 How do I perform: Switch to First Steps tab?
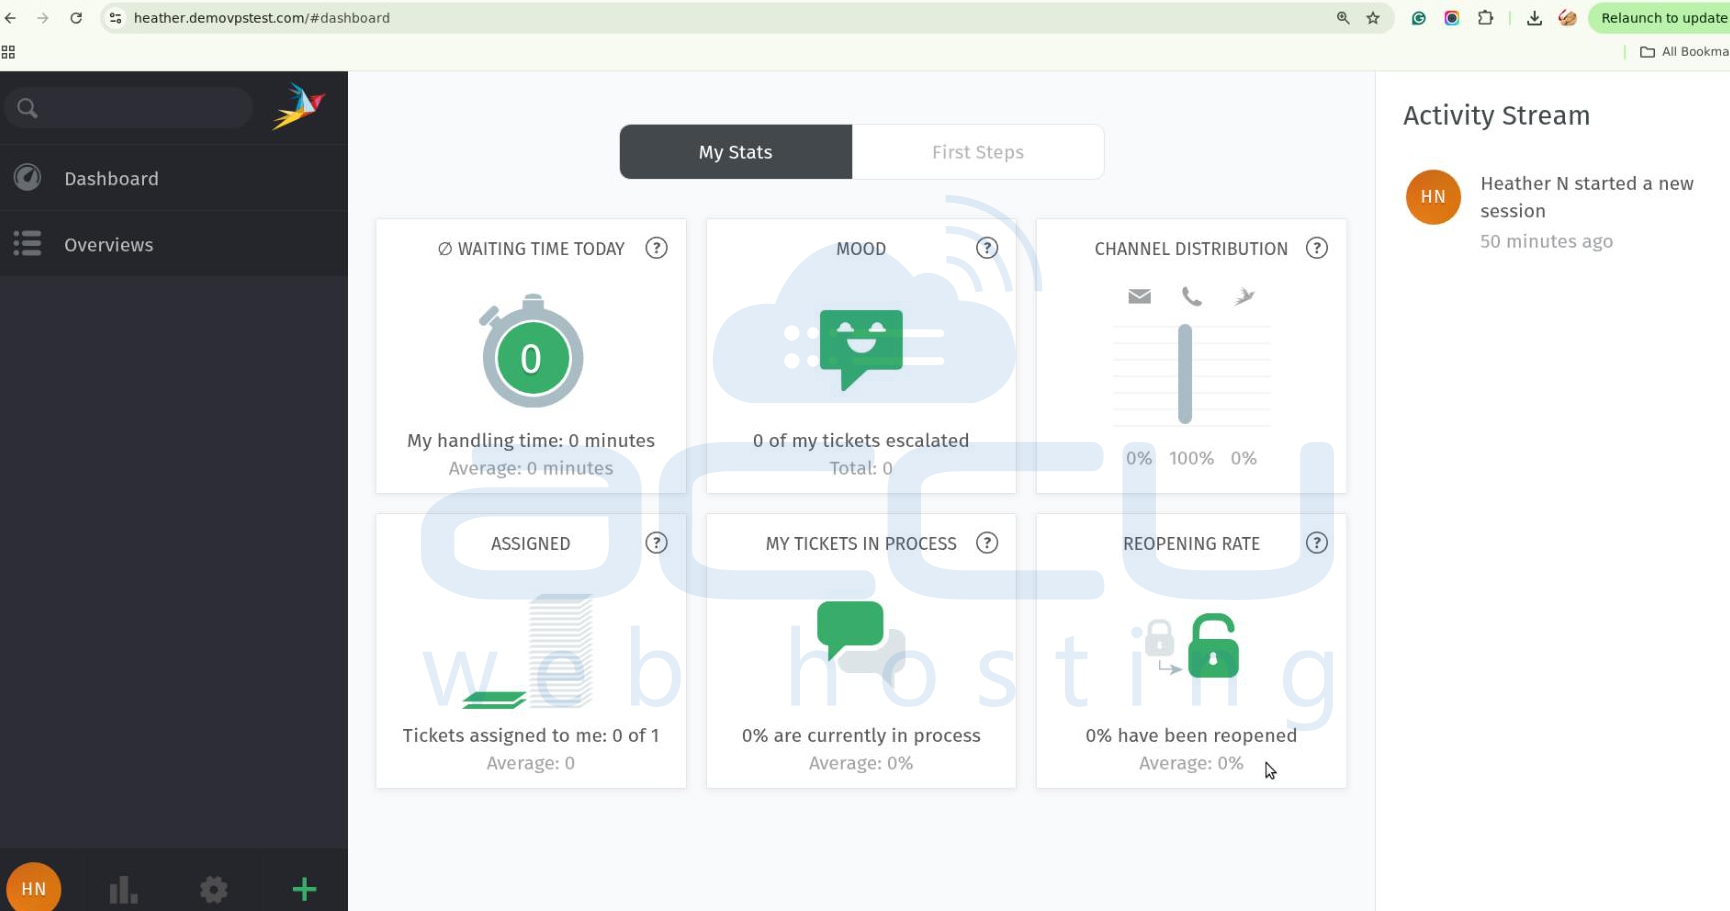point(978,152)
